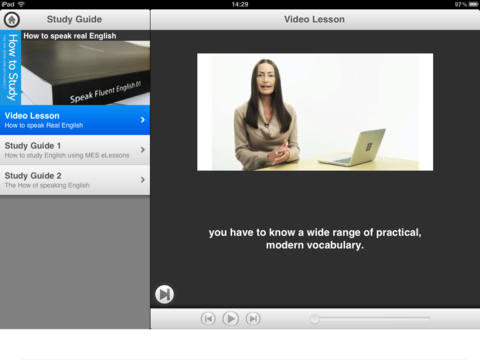Viewport: 480px width, 360px height.
Task: Skip to next track in playback bar
Action: pyautogui.click(x=253, y=319)
